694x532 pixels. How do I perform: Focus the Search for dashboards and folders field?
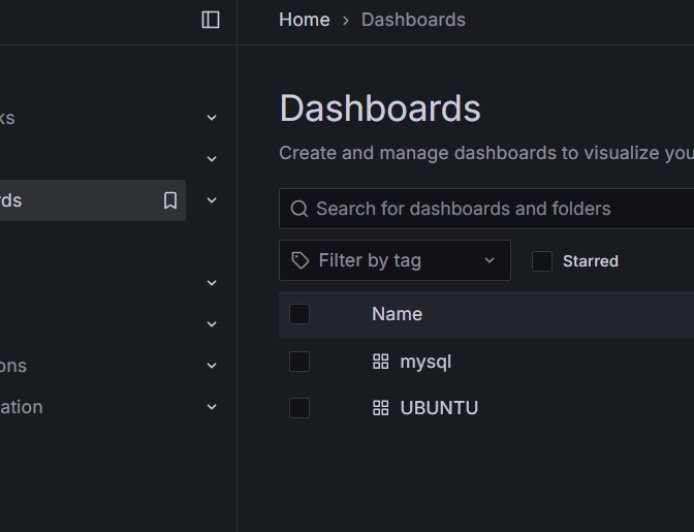pos(486,208)
